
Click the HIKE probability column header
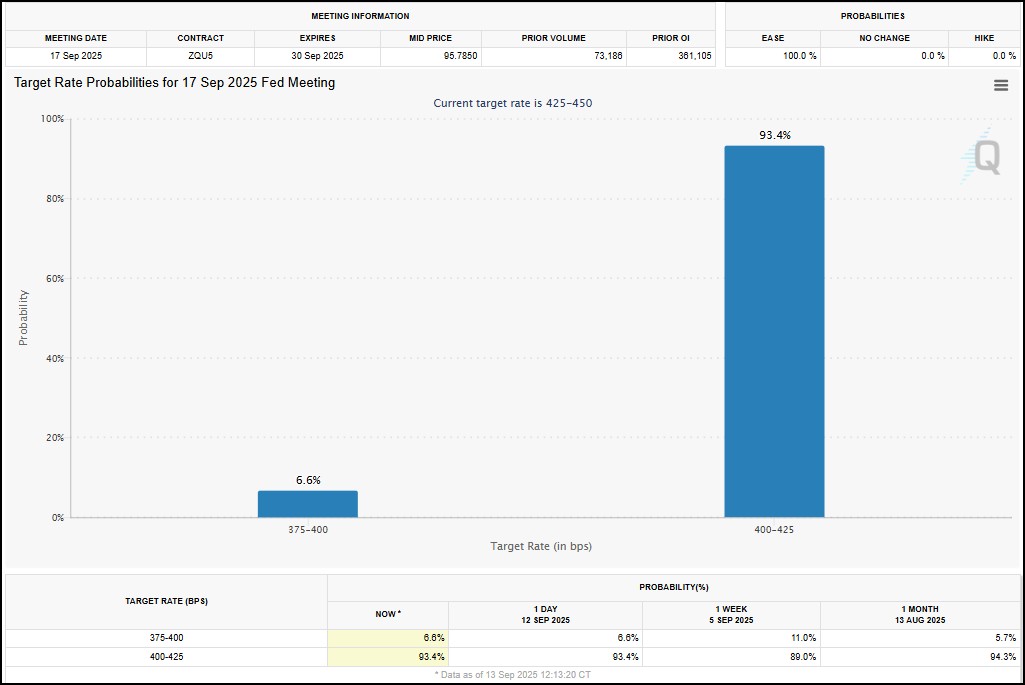tap(984, 38)
